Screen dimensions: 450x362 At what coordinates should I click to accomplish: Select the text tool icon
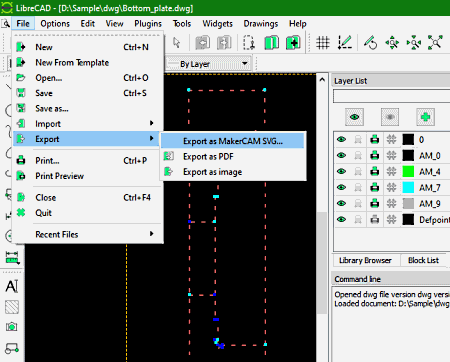tap(12, 286)
